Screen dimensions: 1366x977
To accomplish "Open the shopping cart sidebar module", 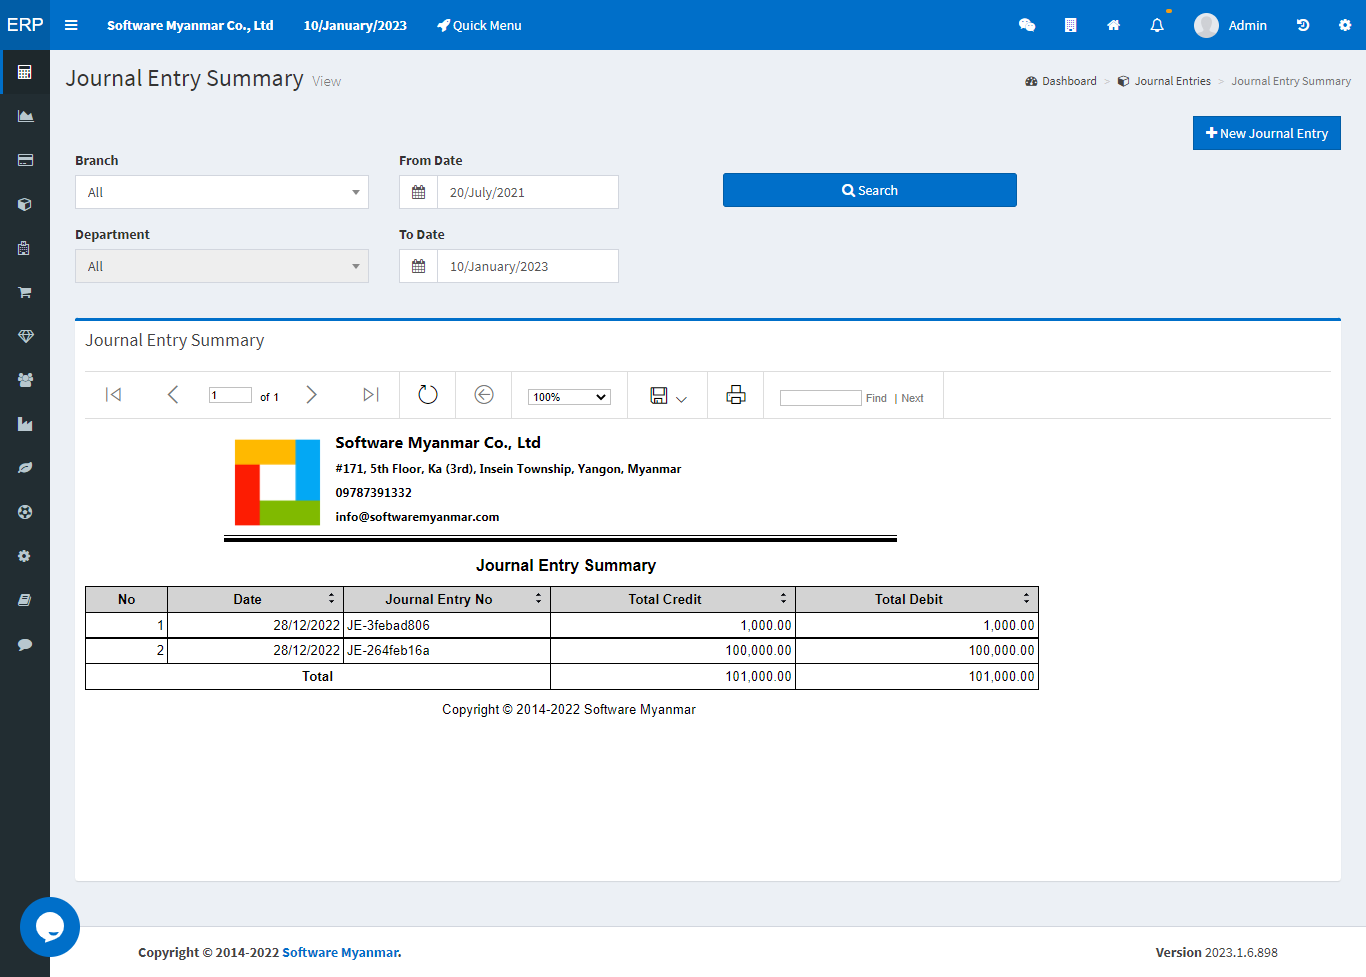I will (x=25, y=292).
